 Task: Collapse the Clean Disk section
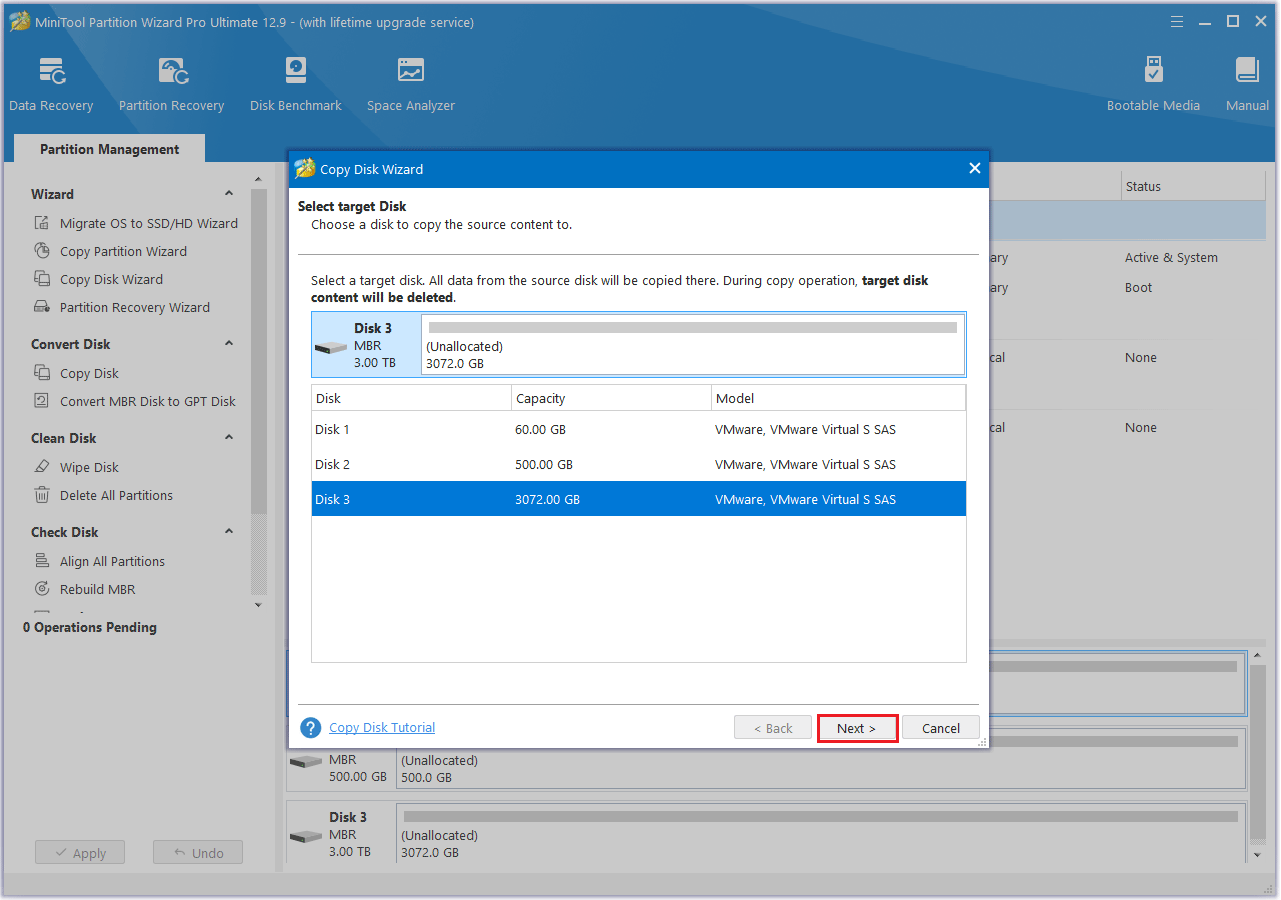tap(229, 438)
